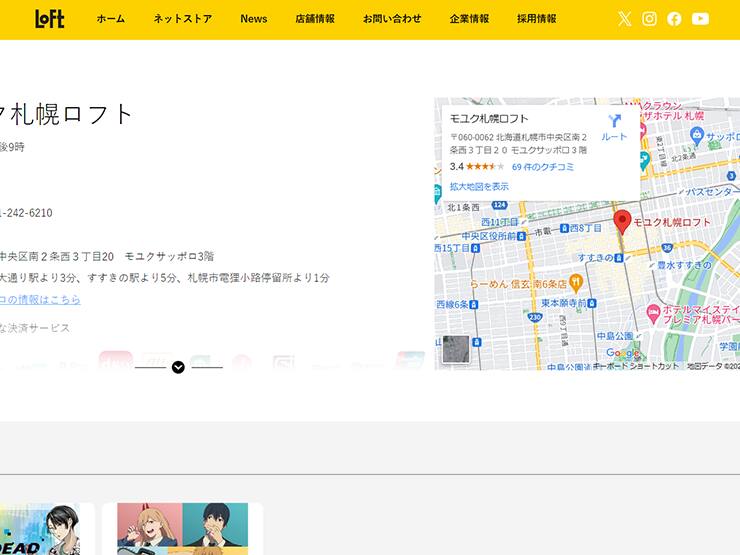Viewport: 740px width, 555px height.
Task: Click 中島公園 station label on map
Action: pyautogui.click(x=614, y=336)
